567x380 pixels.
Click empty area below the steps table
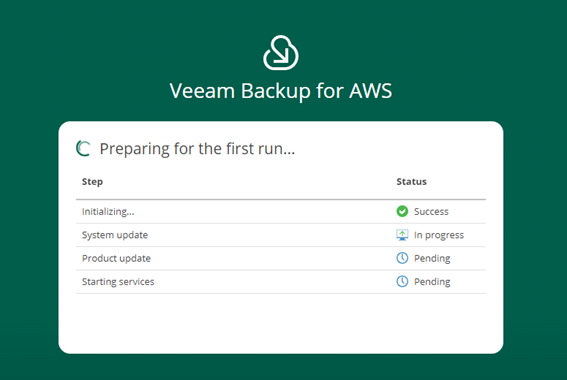(x=281, y=323)
